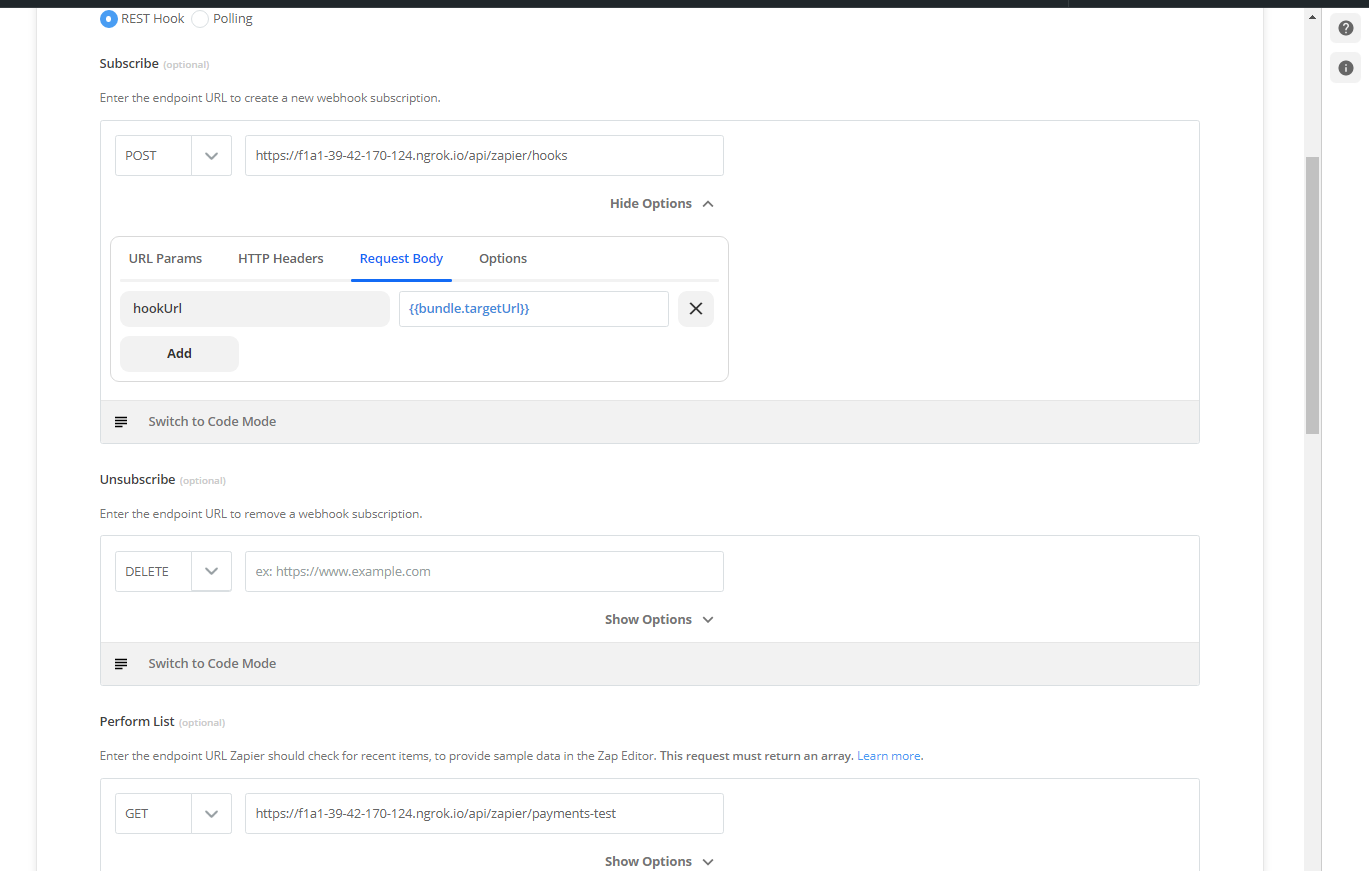Switch Unsubscribe to Code Mode
1369x871 pixels.
(x=212, y=664)
